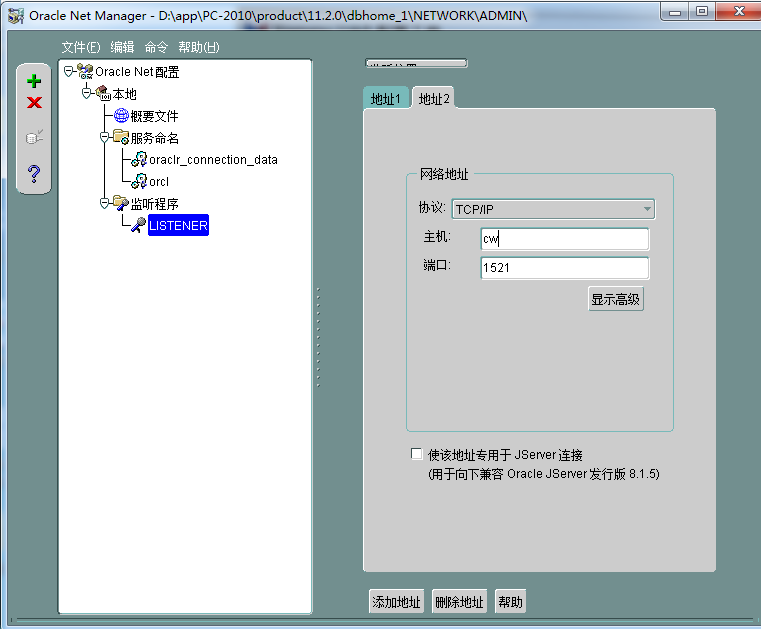
Task: Open the 帮助(H) menu
Action: 199,47
